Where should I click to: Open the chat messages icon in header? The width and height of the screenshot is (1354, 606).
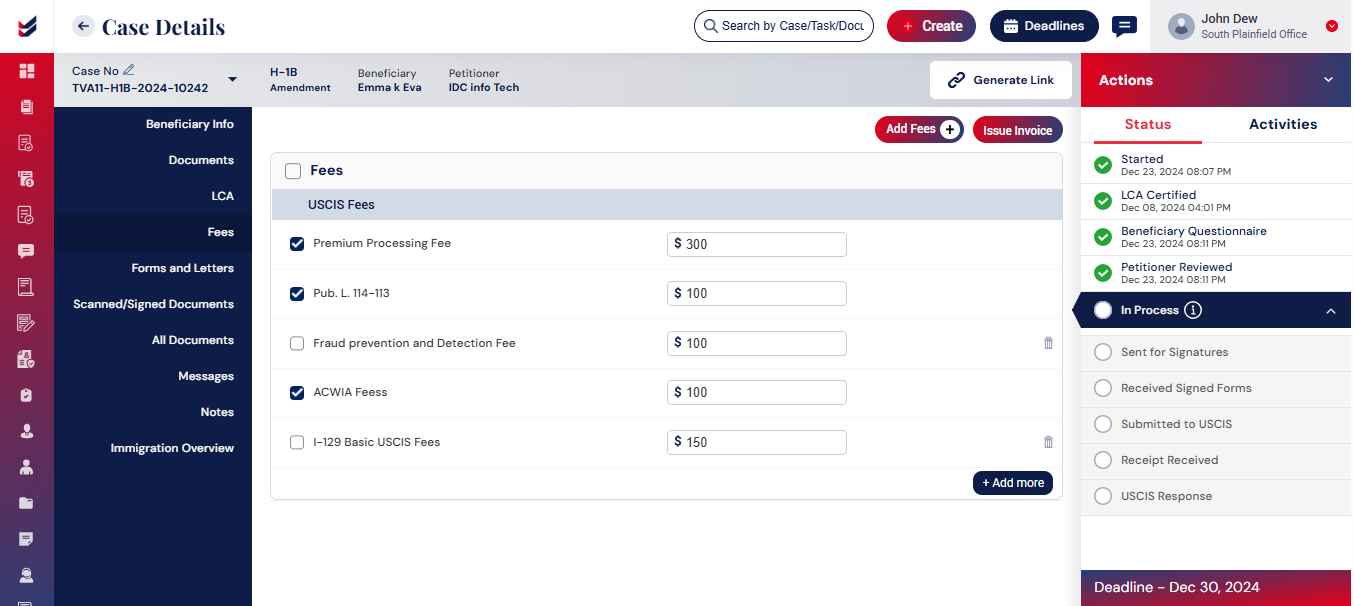coord(1124,27)
